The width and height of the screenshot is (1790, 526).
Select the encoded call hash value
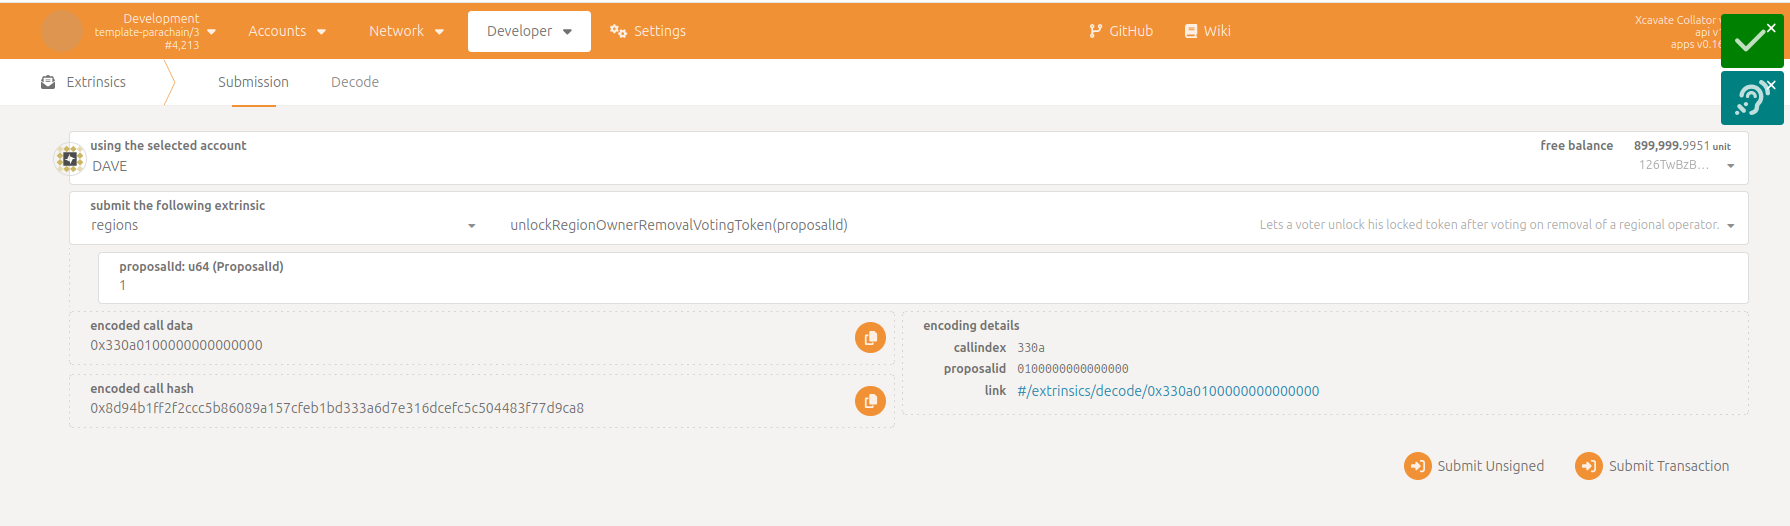337,408
